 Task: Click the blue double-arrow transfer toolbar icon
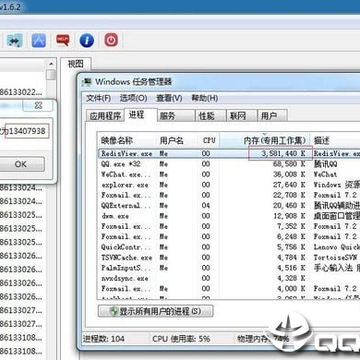coord(14,41)
